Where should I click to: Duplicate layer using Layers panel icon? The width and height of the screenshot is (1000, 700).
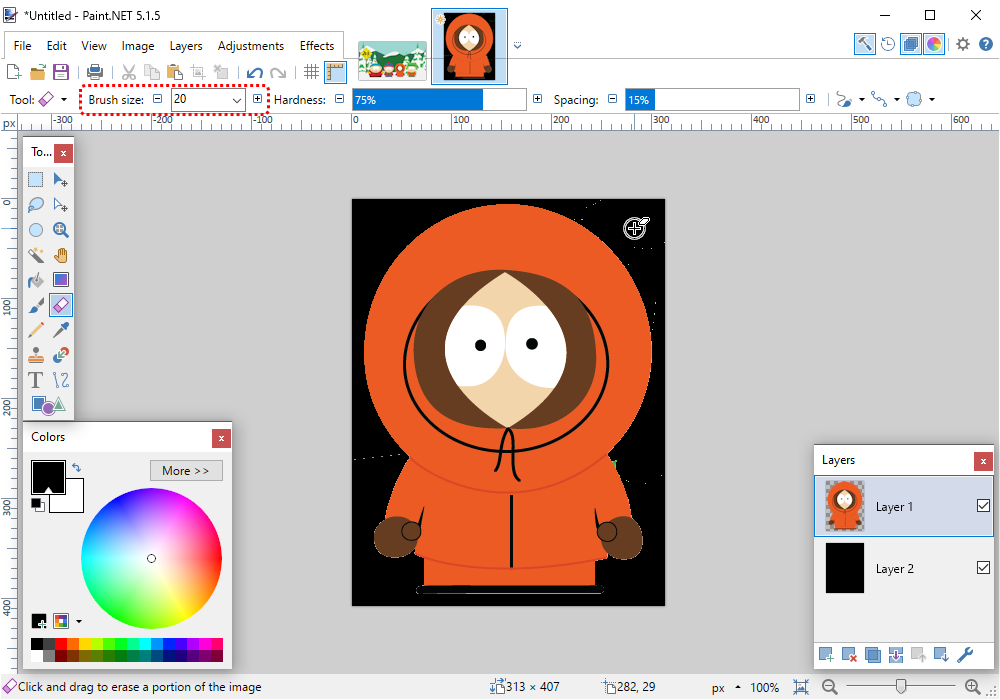872,654
